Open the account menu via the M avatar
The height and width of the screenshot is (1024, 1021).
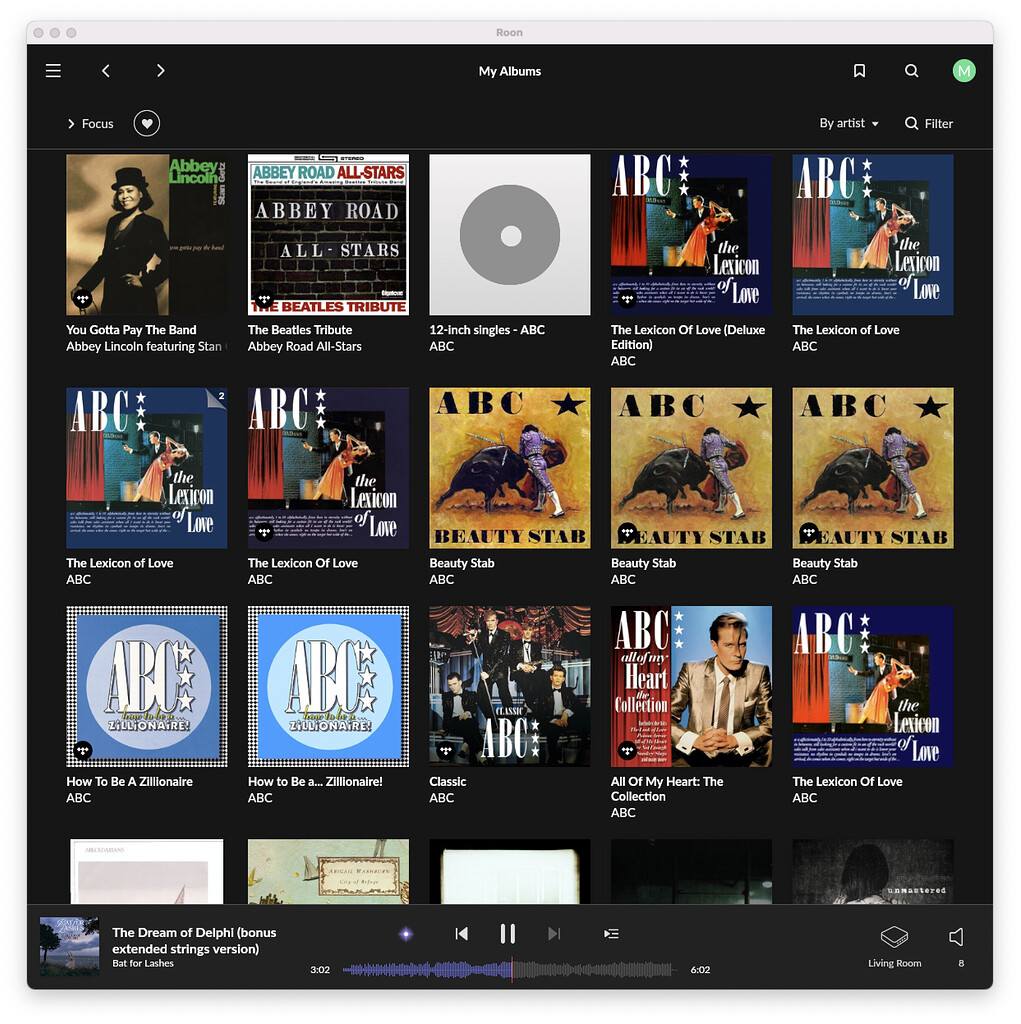[x=964, y=70]
